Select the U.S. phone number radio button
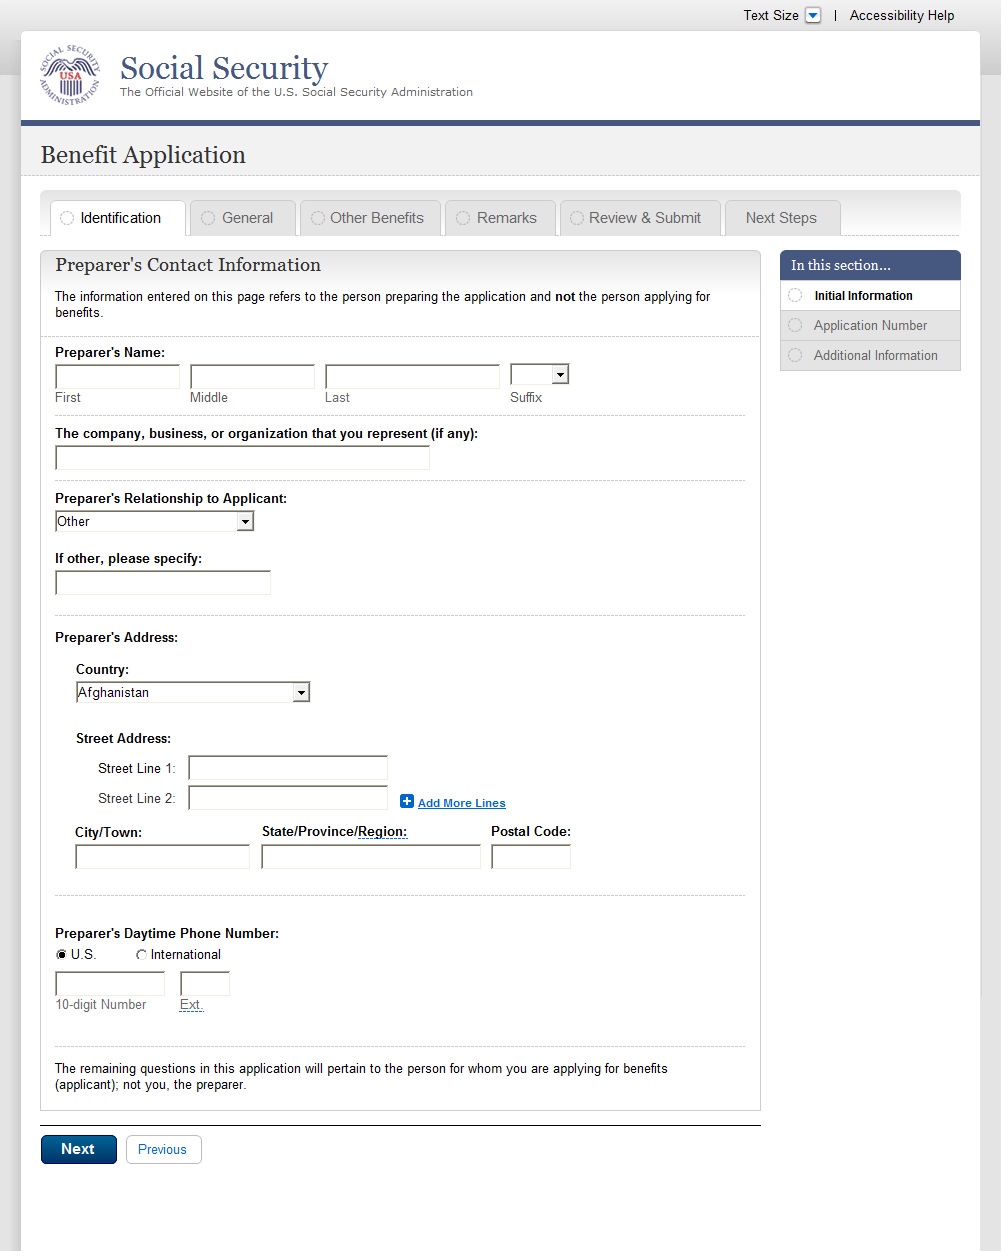 click(62, 955)
